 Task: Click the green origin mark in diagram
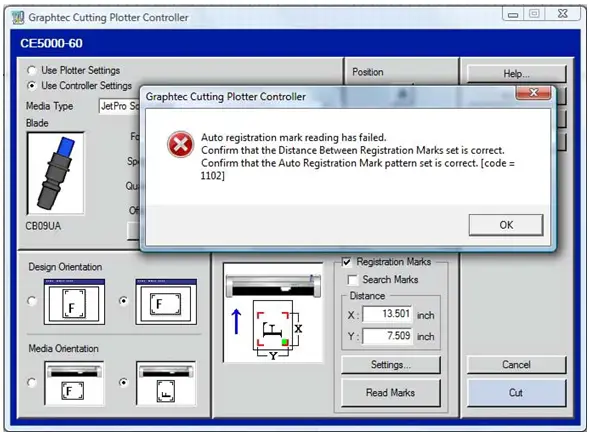[x=285, y=342]
